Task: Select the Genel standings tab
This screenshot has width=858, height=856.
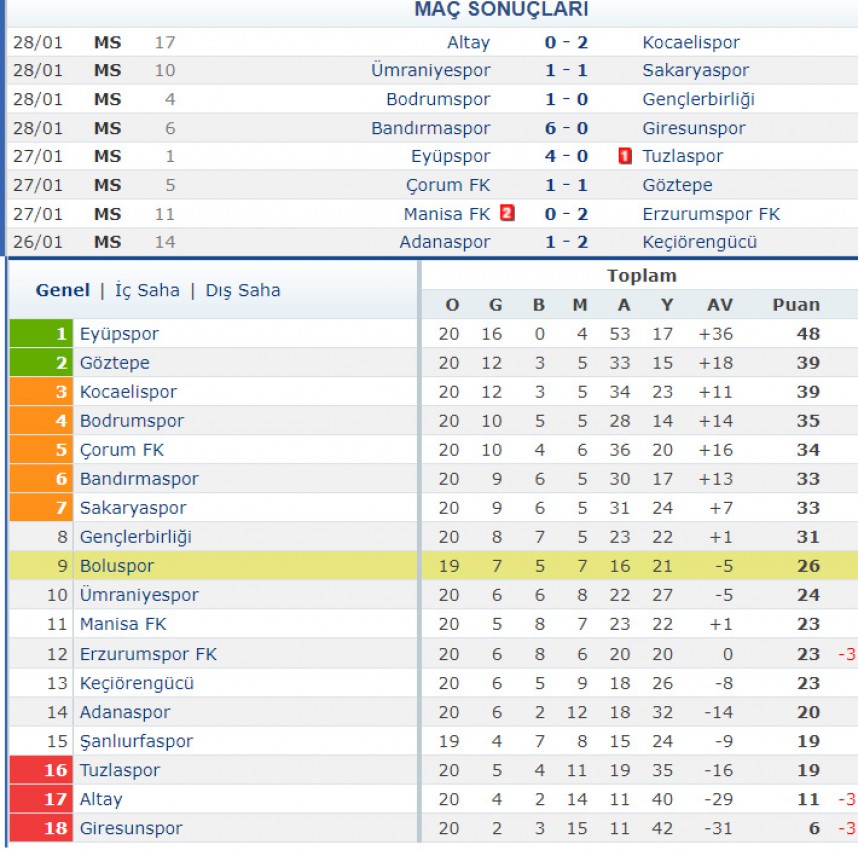Action: coord(63,290)
